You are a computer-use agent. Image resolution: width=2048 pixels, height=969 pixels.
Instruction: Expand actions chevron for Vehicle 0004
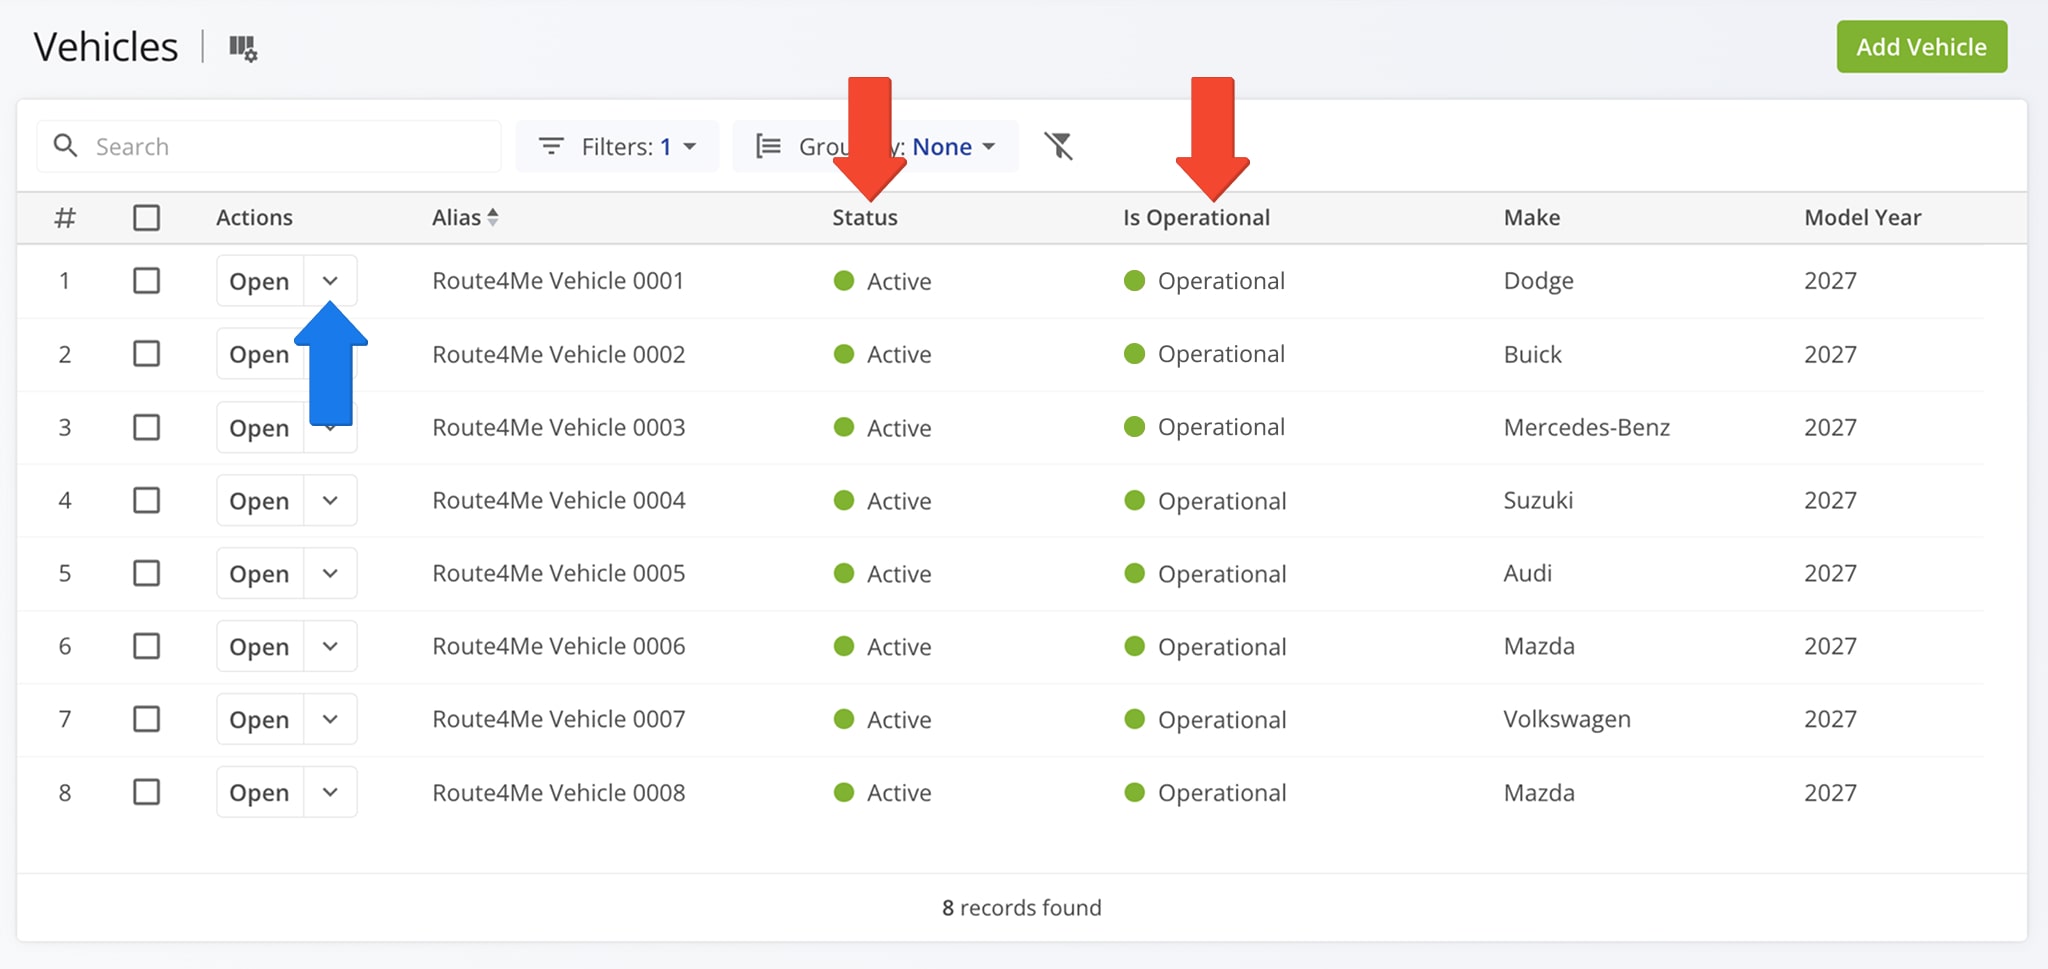[x=330, y=500]
